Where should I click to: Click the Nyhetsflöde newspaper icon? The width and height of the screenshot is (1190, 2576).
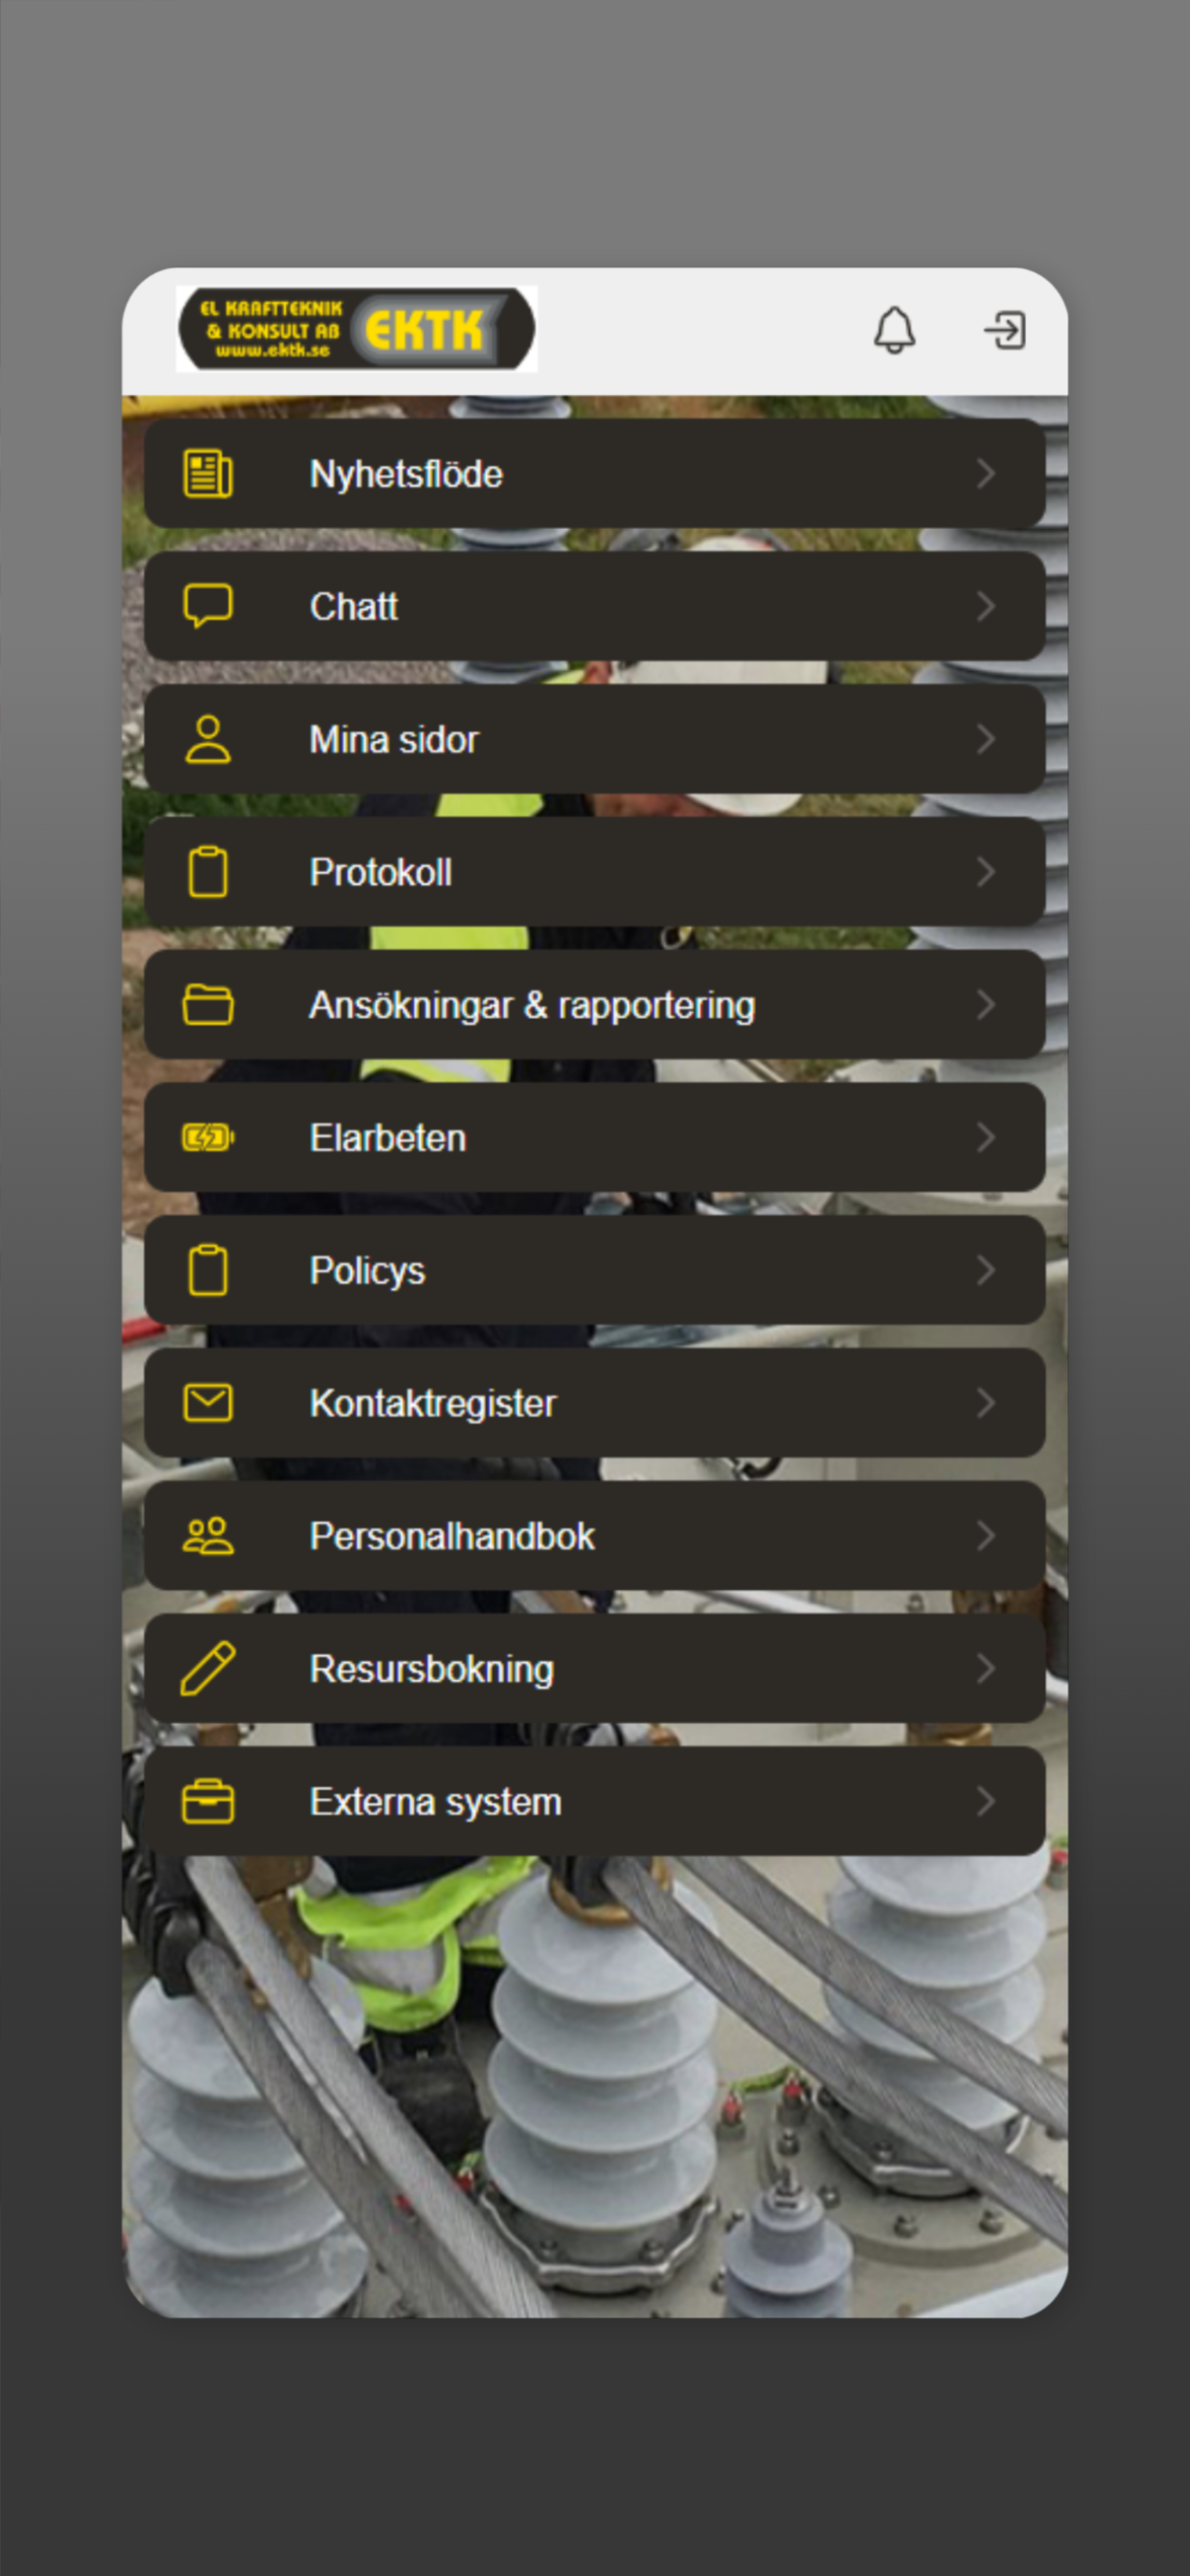click(x=208, y=474)
